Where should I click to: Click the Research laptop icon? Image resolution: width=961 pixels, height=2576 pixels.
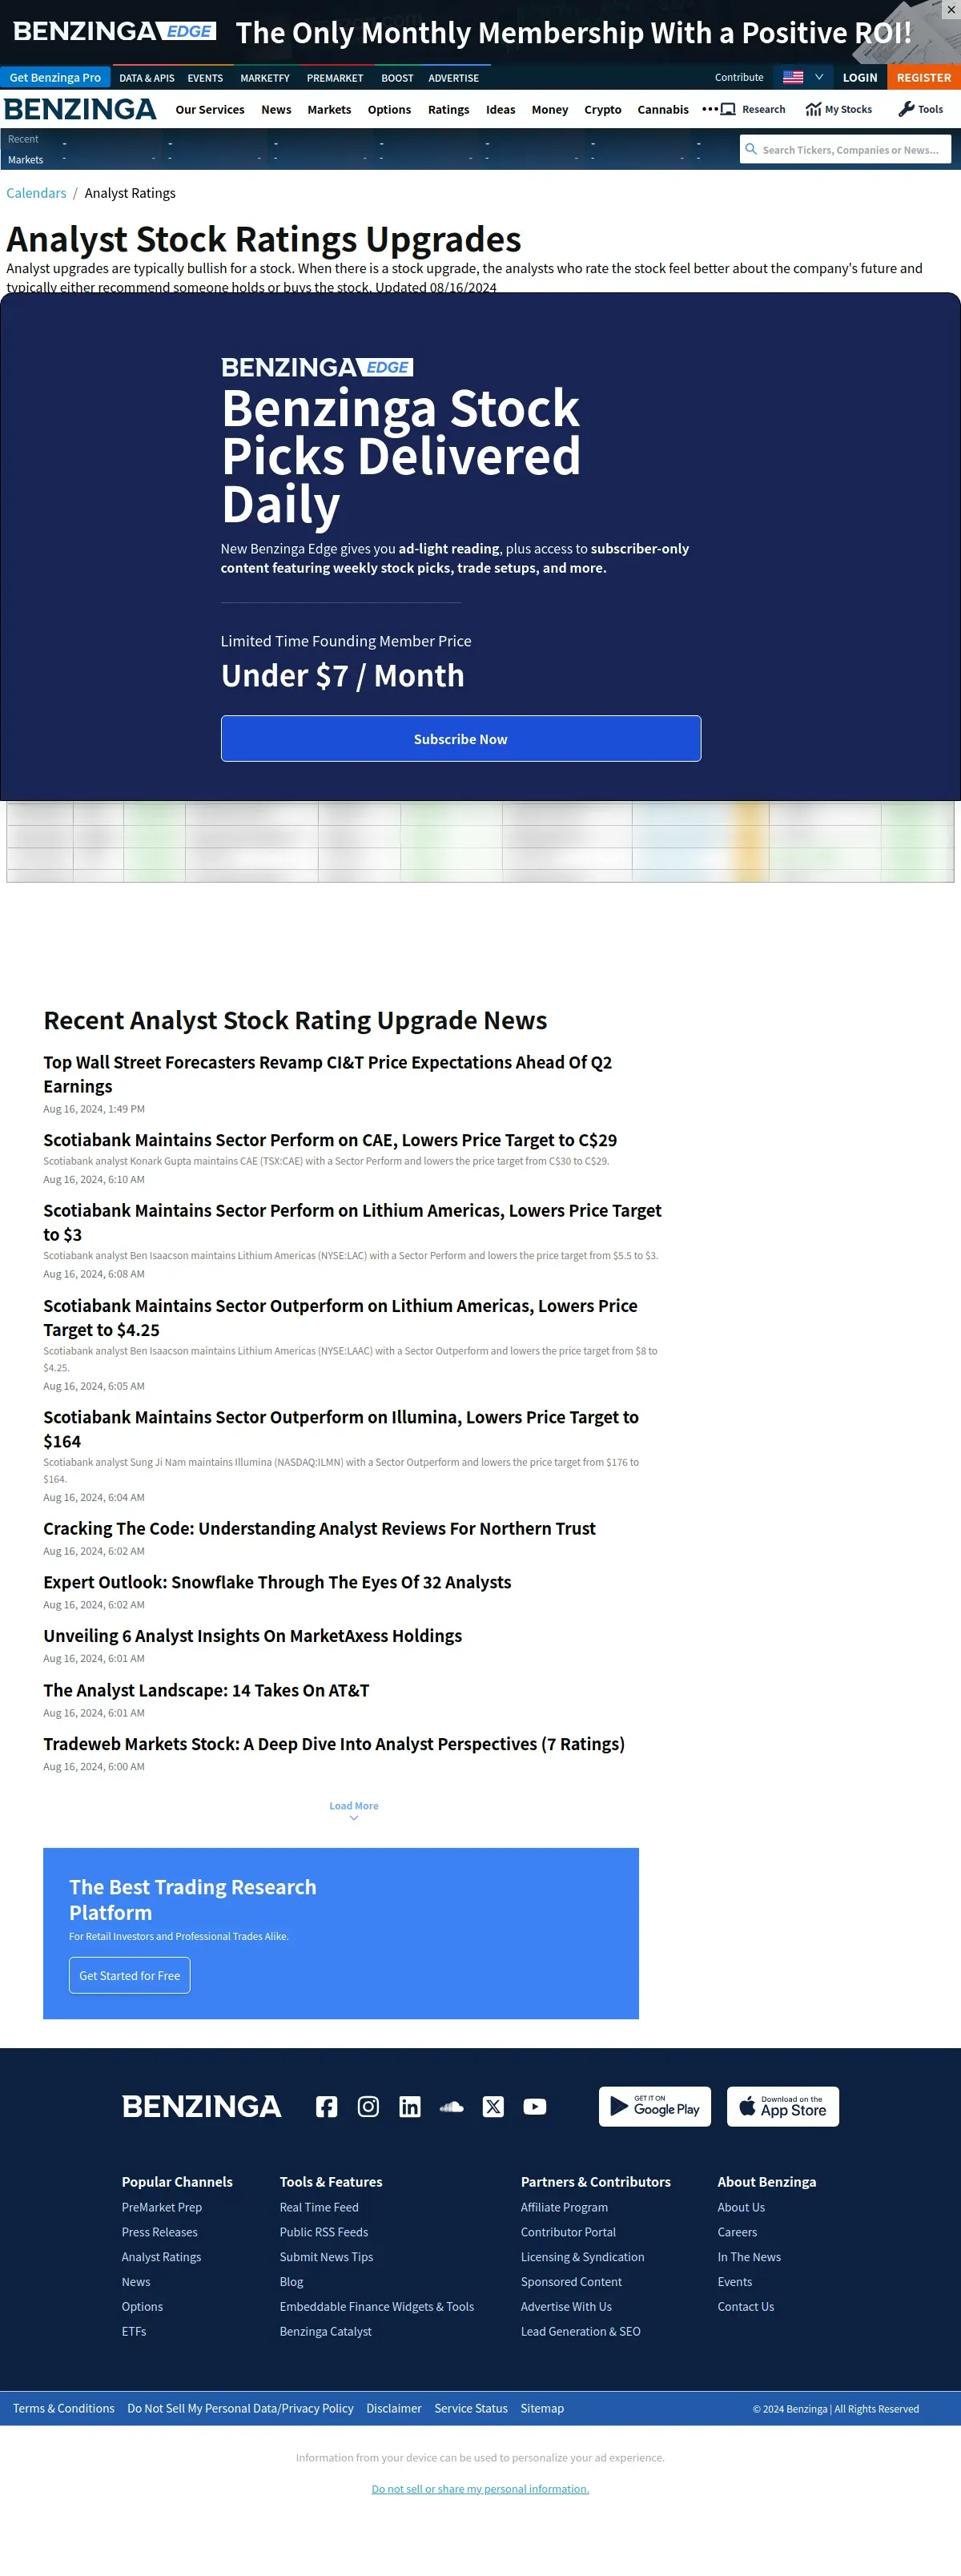point(728,109)
